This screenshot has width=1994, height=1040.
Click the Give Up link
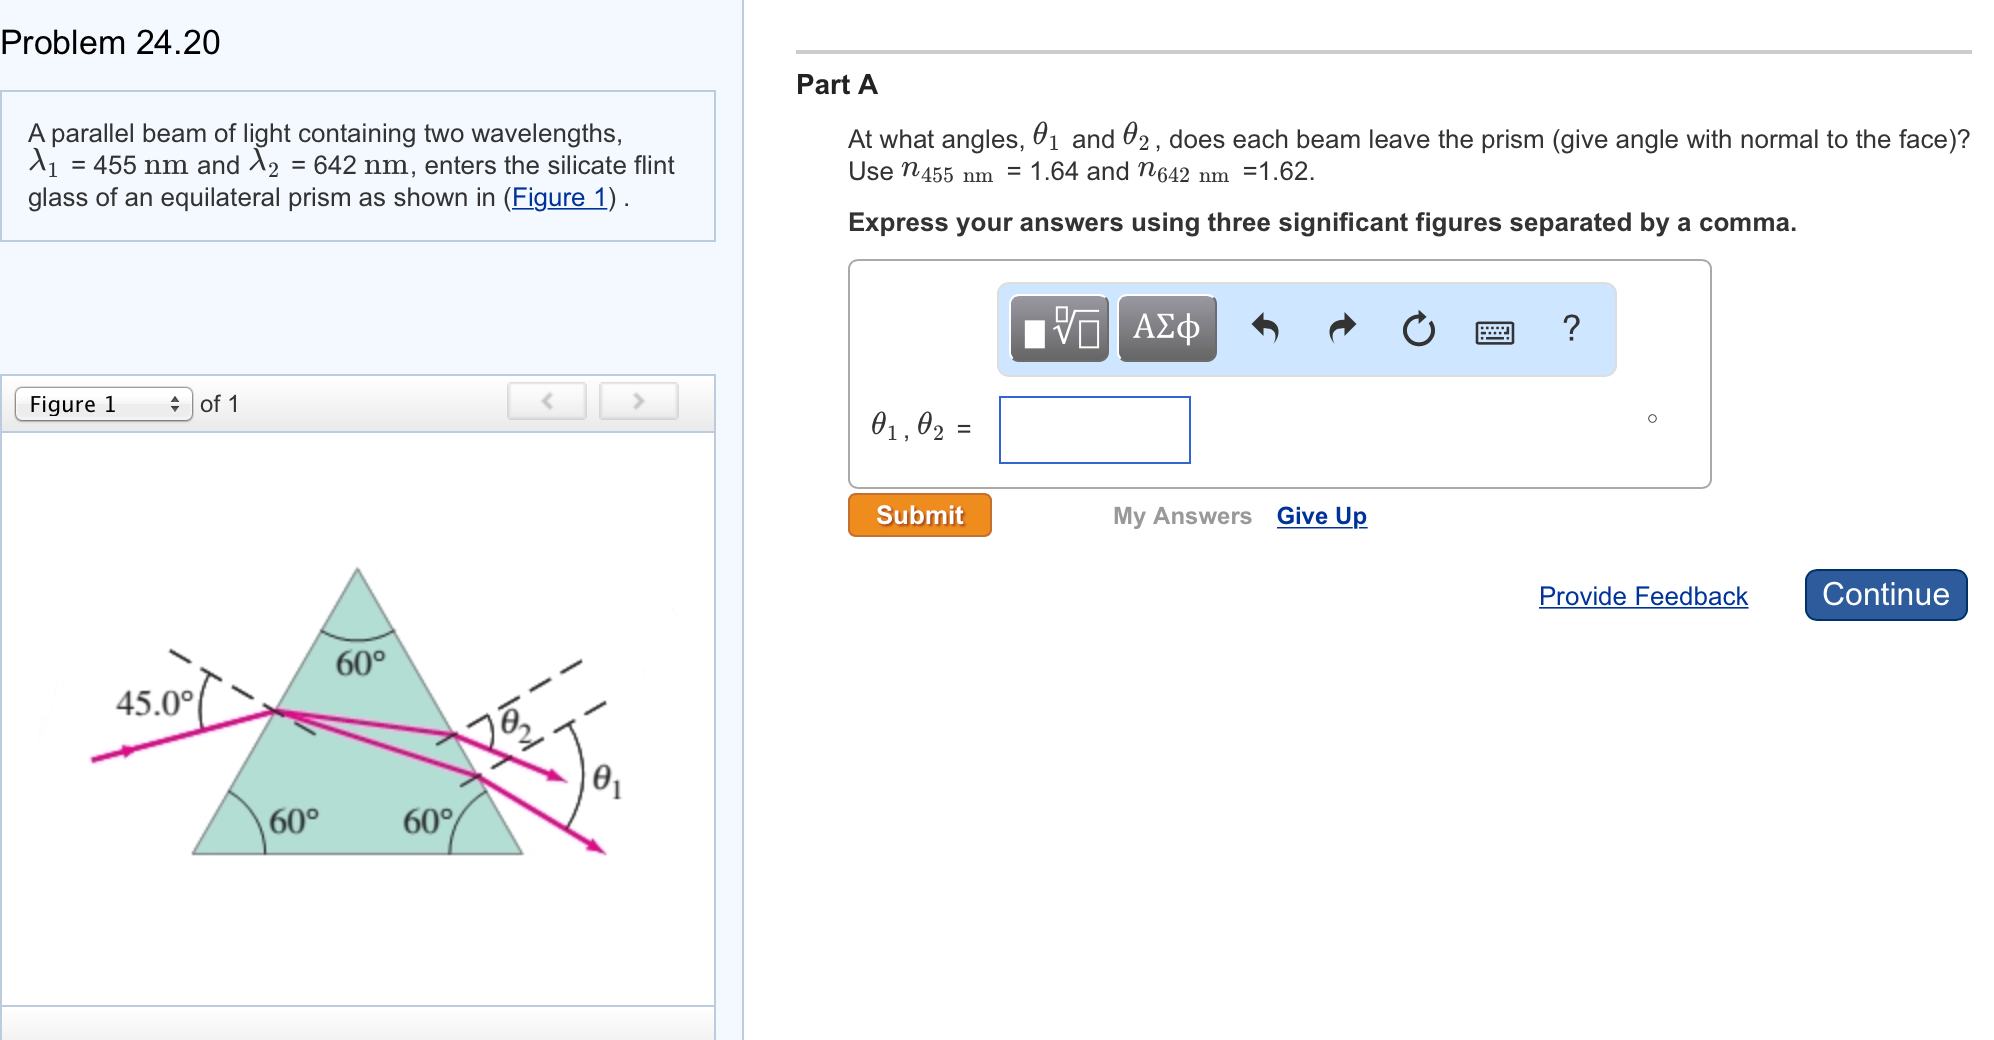point(1321,516)
